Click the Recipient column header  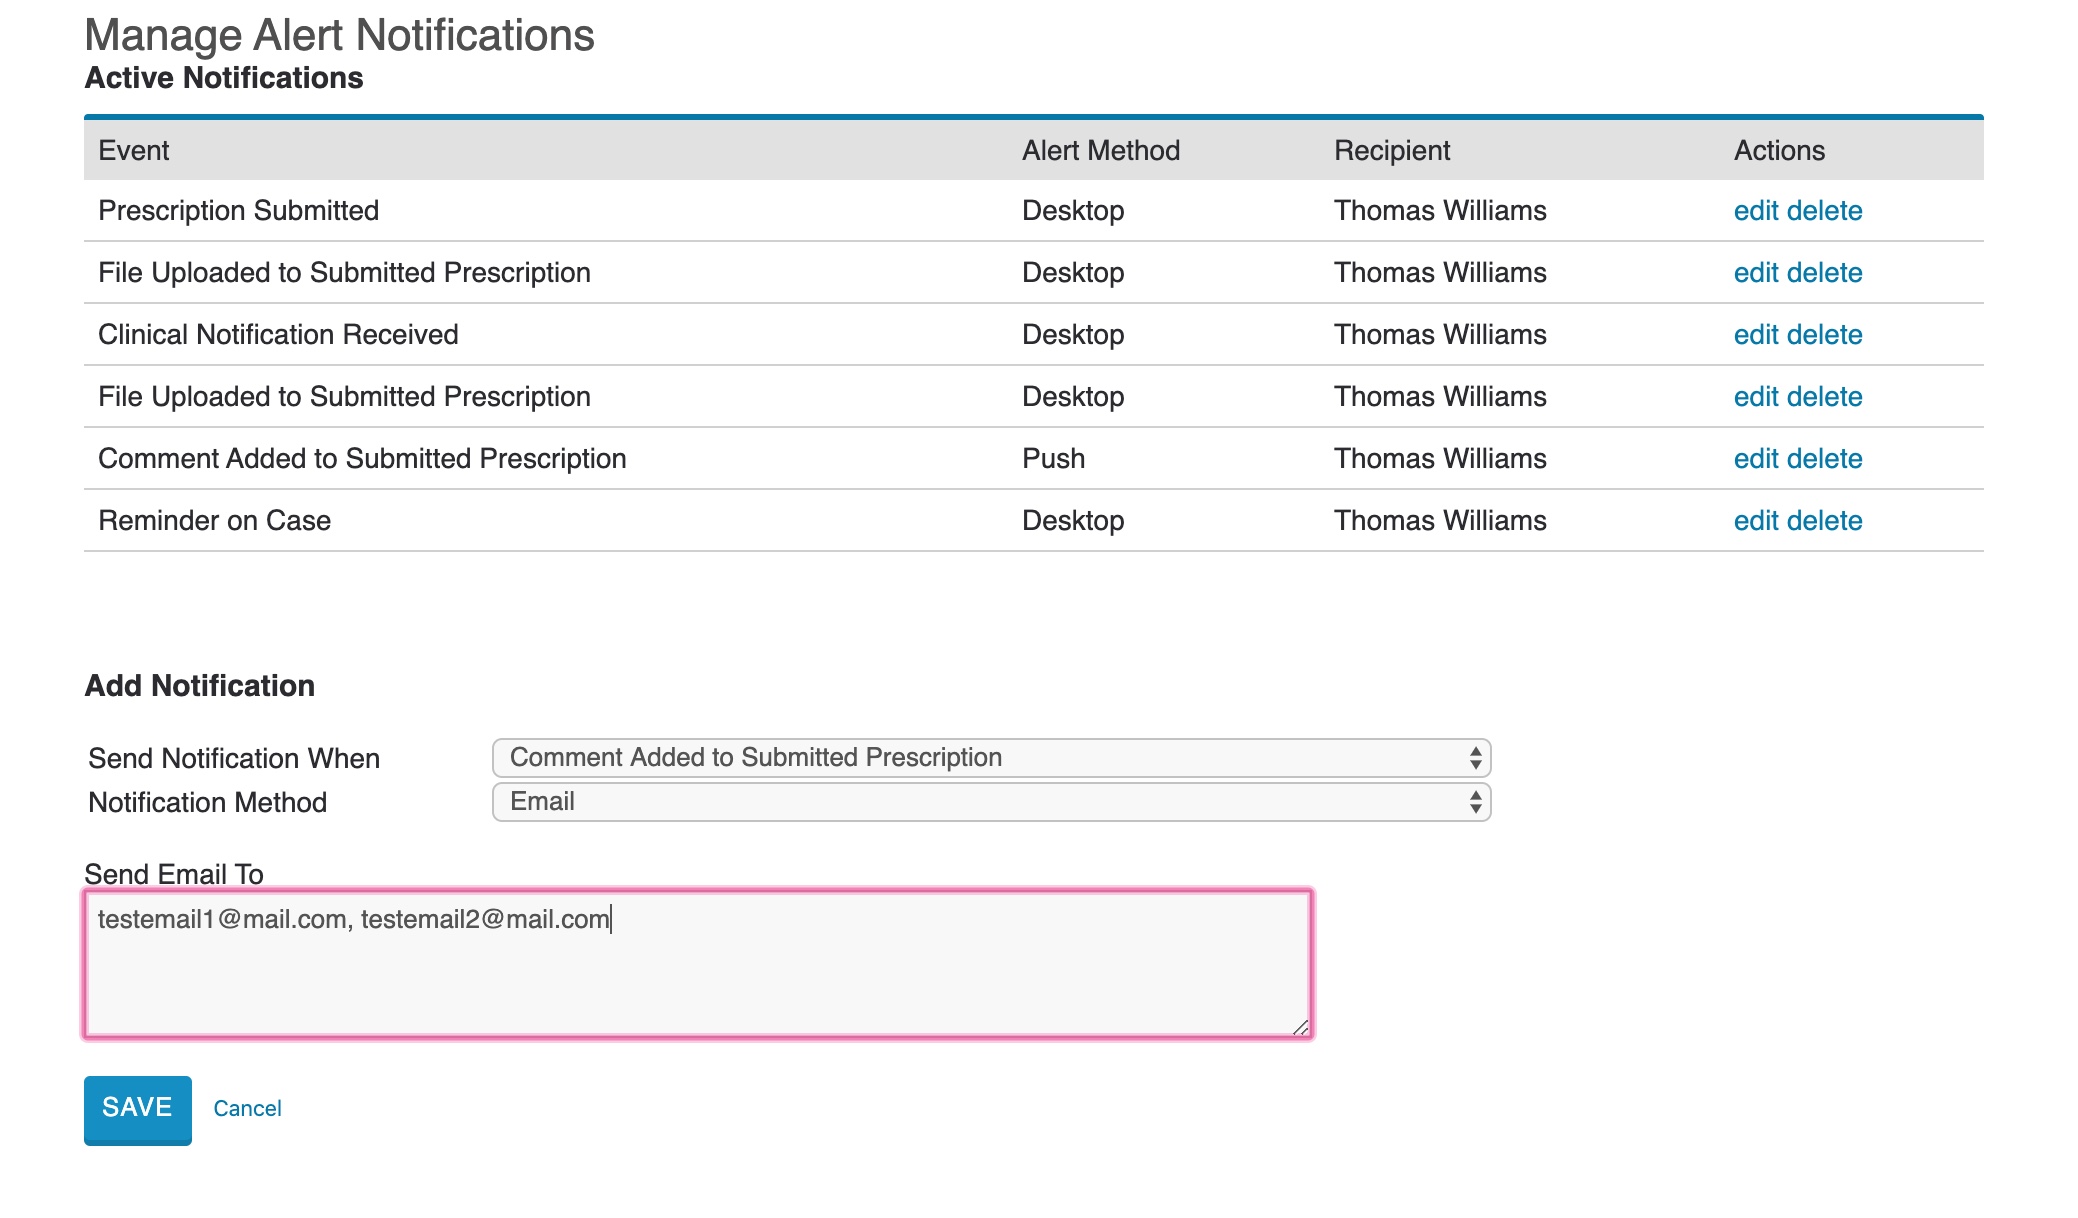tap(1391, 151)
